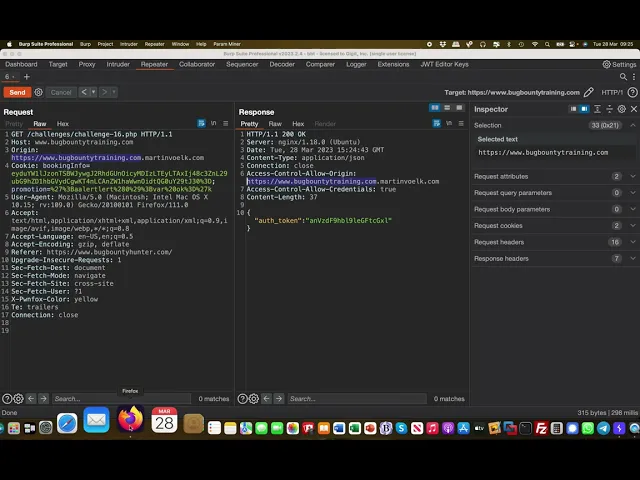Switch the request view to Pretty
The width and height of the screenshot is (640, 480).
coord(14,124)
